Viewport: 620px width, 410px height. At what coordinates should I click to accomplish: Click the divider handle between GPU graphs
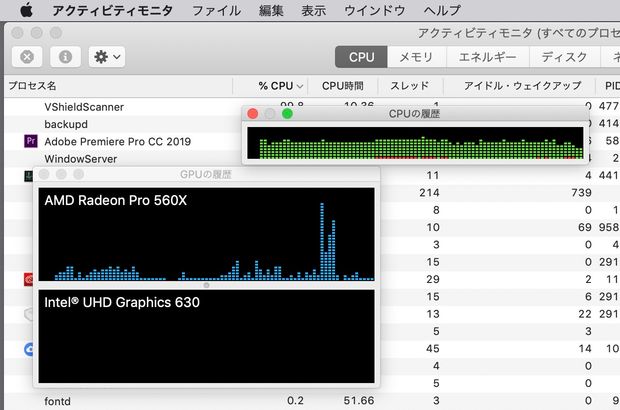click(206, 285)
